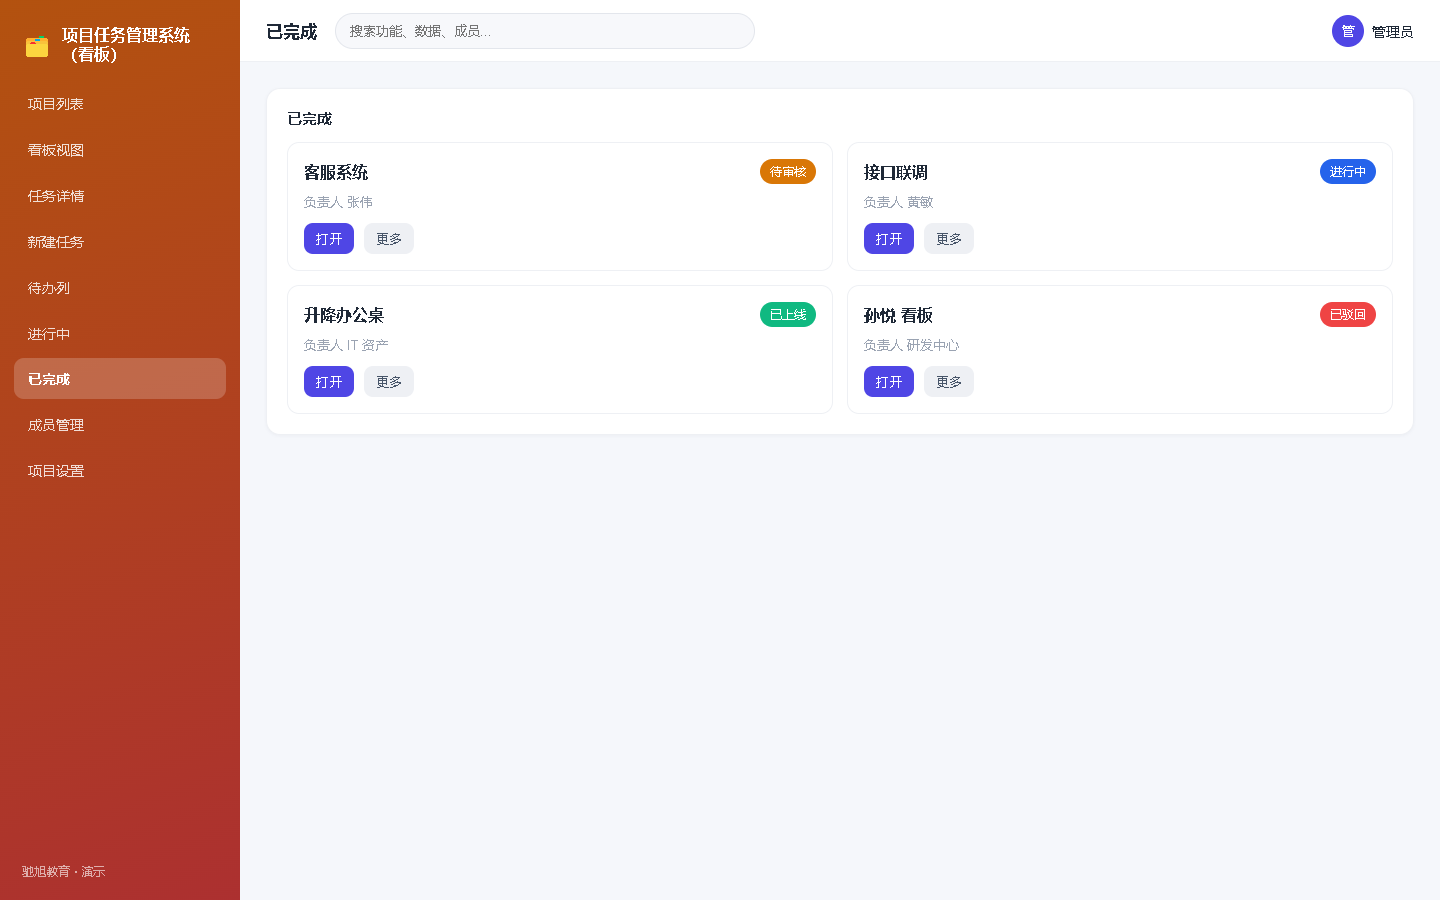Click 打开 on the 客服系统 card
This screenshot has width=1440, height=900.
329,239
